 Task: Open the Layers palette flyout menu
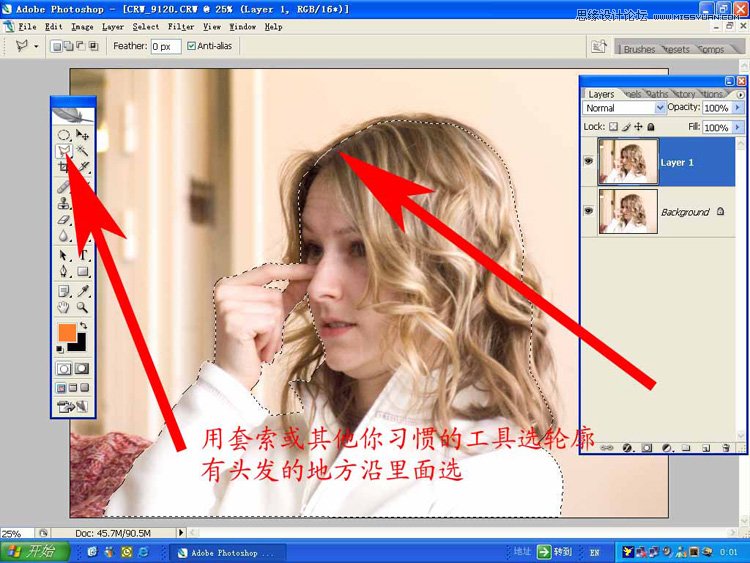pyautogui.click(x=740, y=95)
